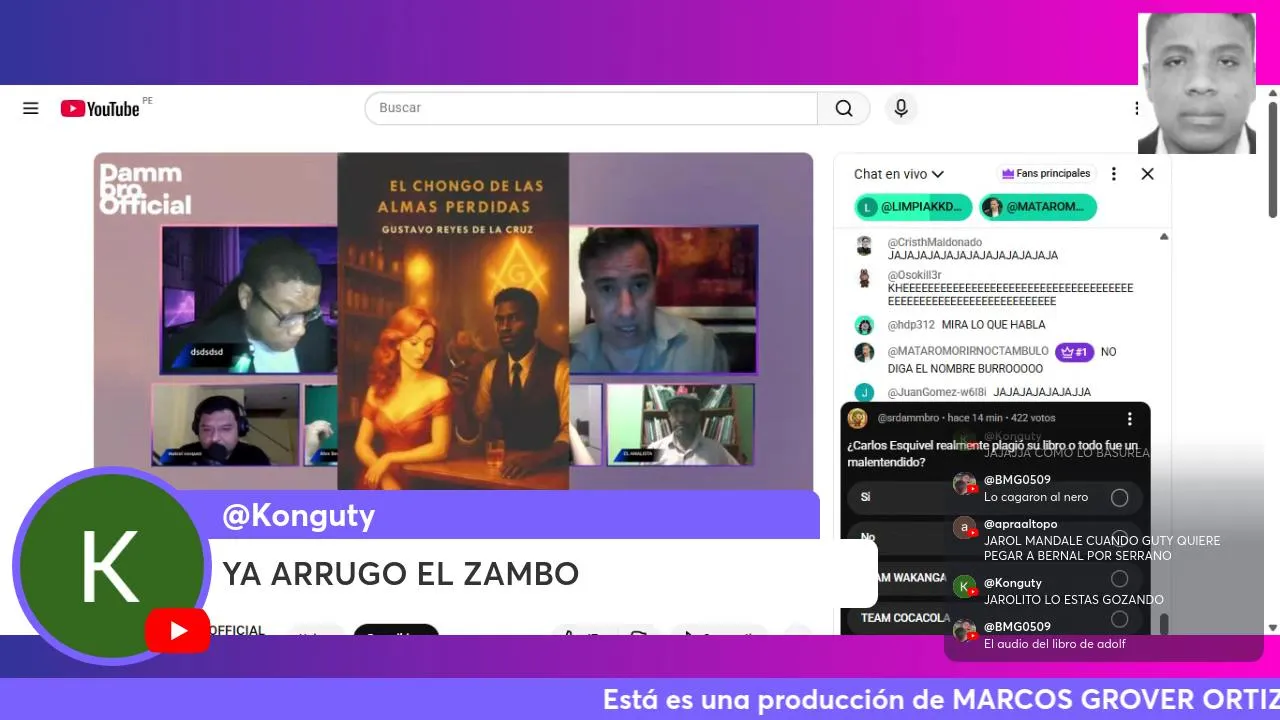Screen dimensions: 1280x720
Task: Click the chat scroll up arrow
Action: pos(1164,237)
